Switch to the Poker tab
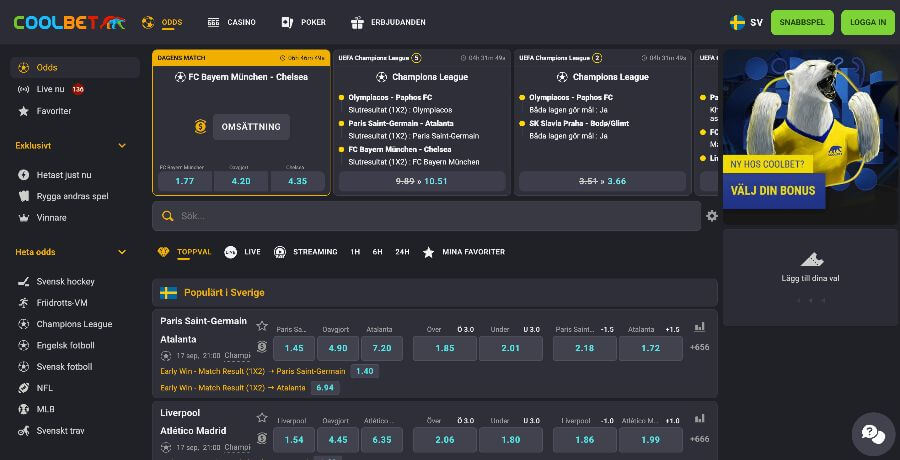 click(303, 22)
